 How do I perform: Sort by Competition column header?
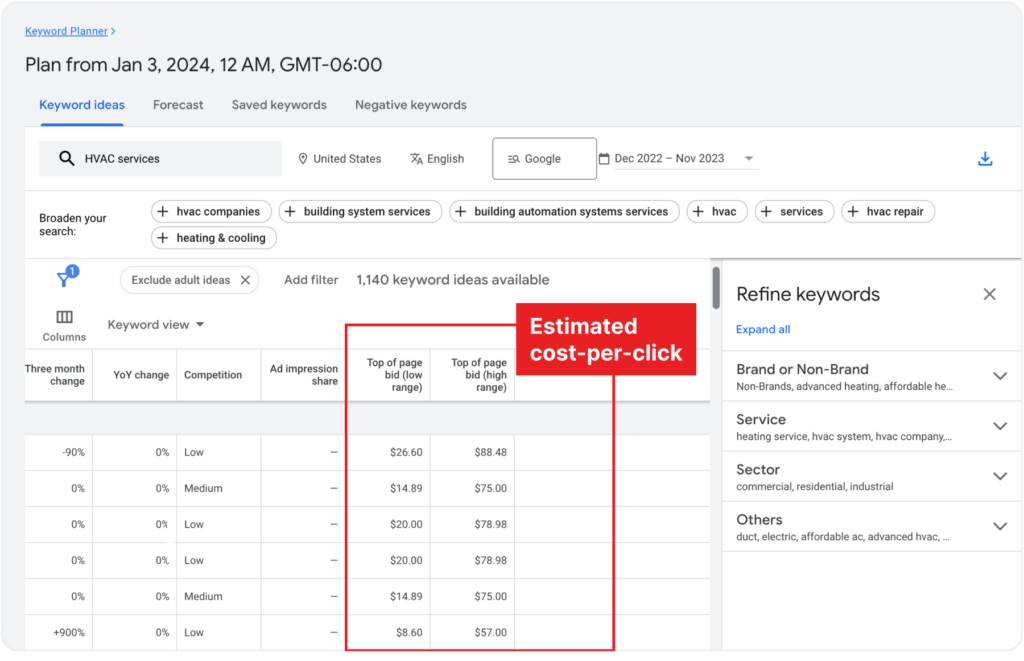click(x=213, y=375)
